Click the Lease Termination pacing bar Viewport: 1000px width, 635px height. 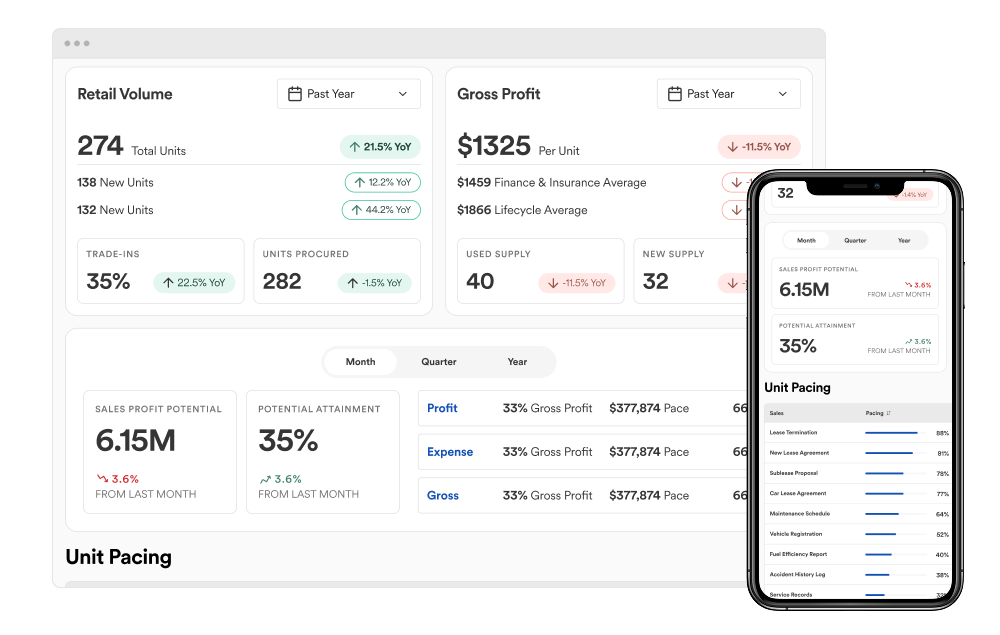891,433
